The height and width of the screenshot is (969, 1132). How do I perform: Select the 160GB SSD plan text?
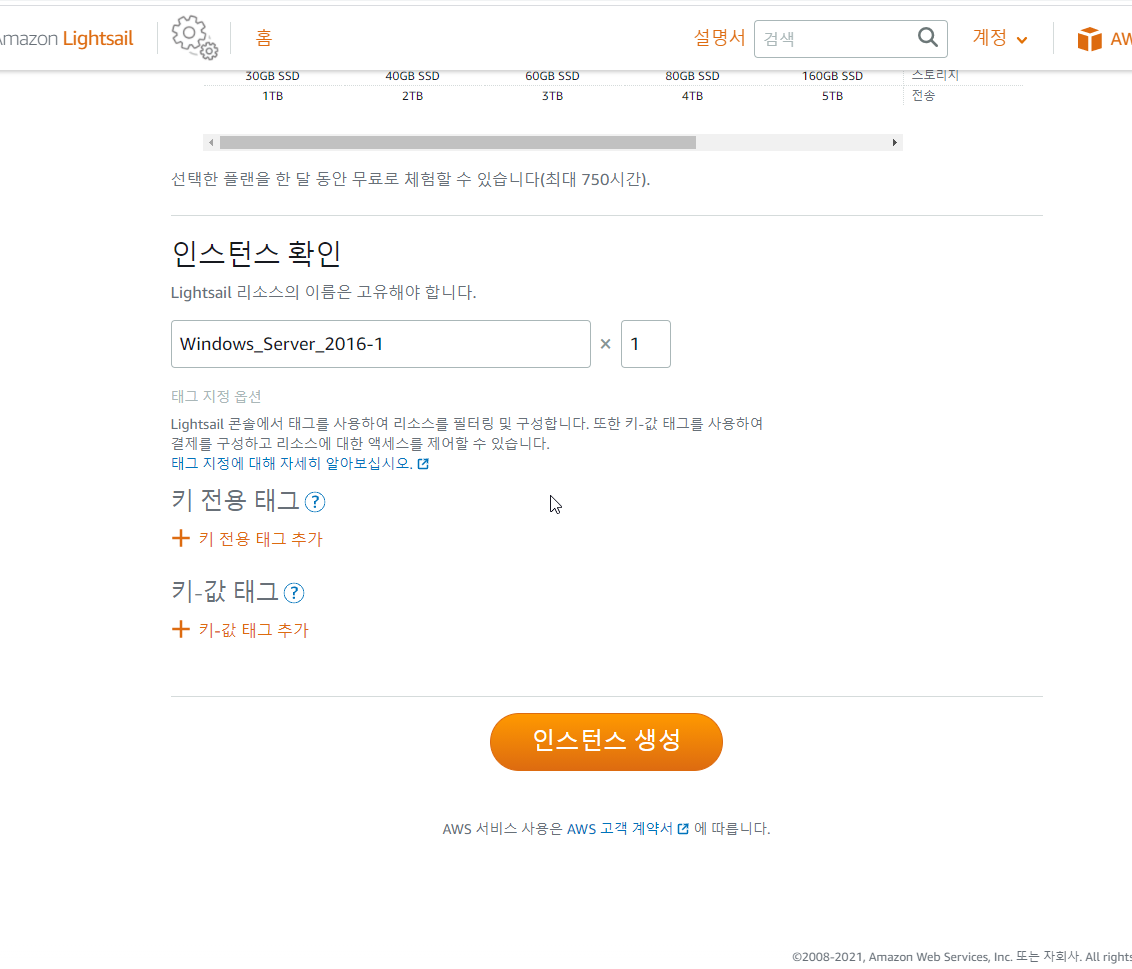(x=832, y=76)
